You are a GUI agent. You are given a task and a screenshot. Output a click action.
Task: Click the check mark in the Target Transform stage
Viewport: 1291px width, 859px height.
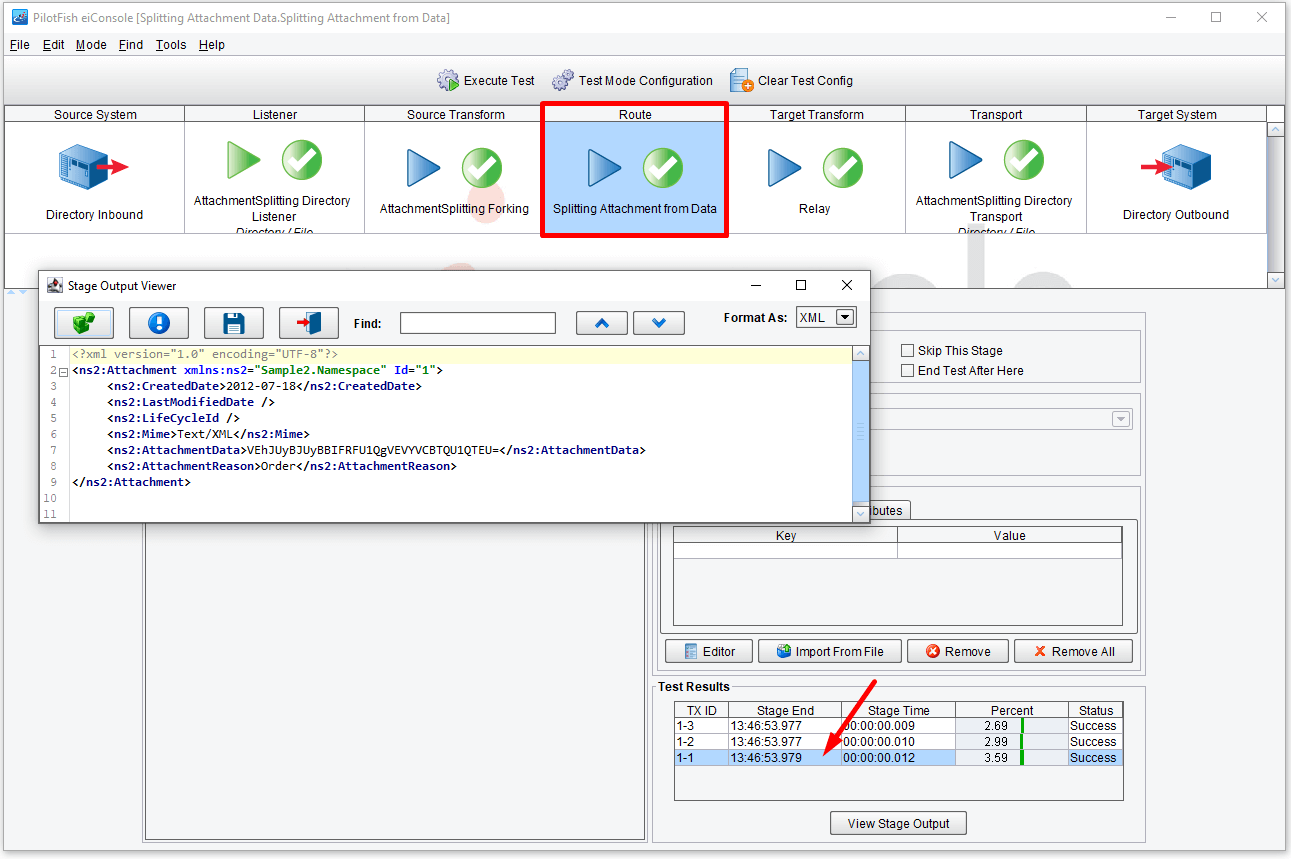pyautogui.click(x=843, y=168)
